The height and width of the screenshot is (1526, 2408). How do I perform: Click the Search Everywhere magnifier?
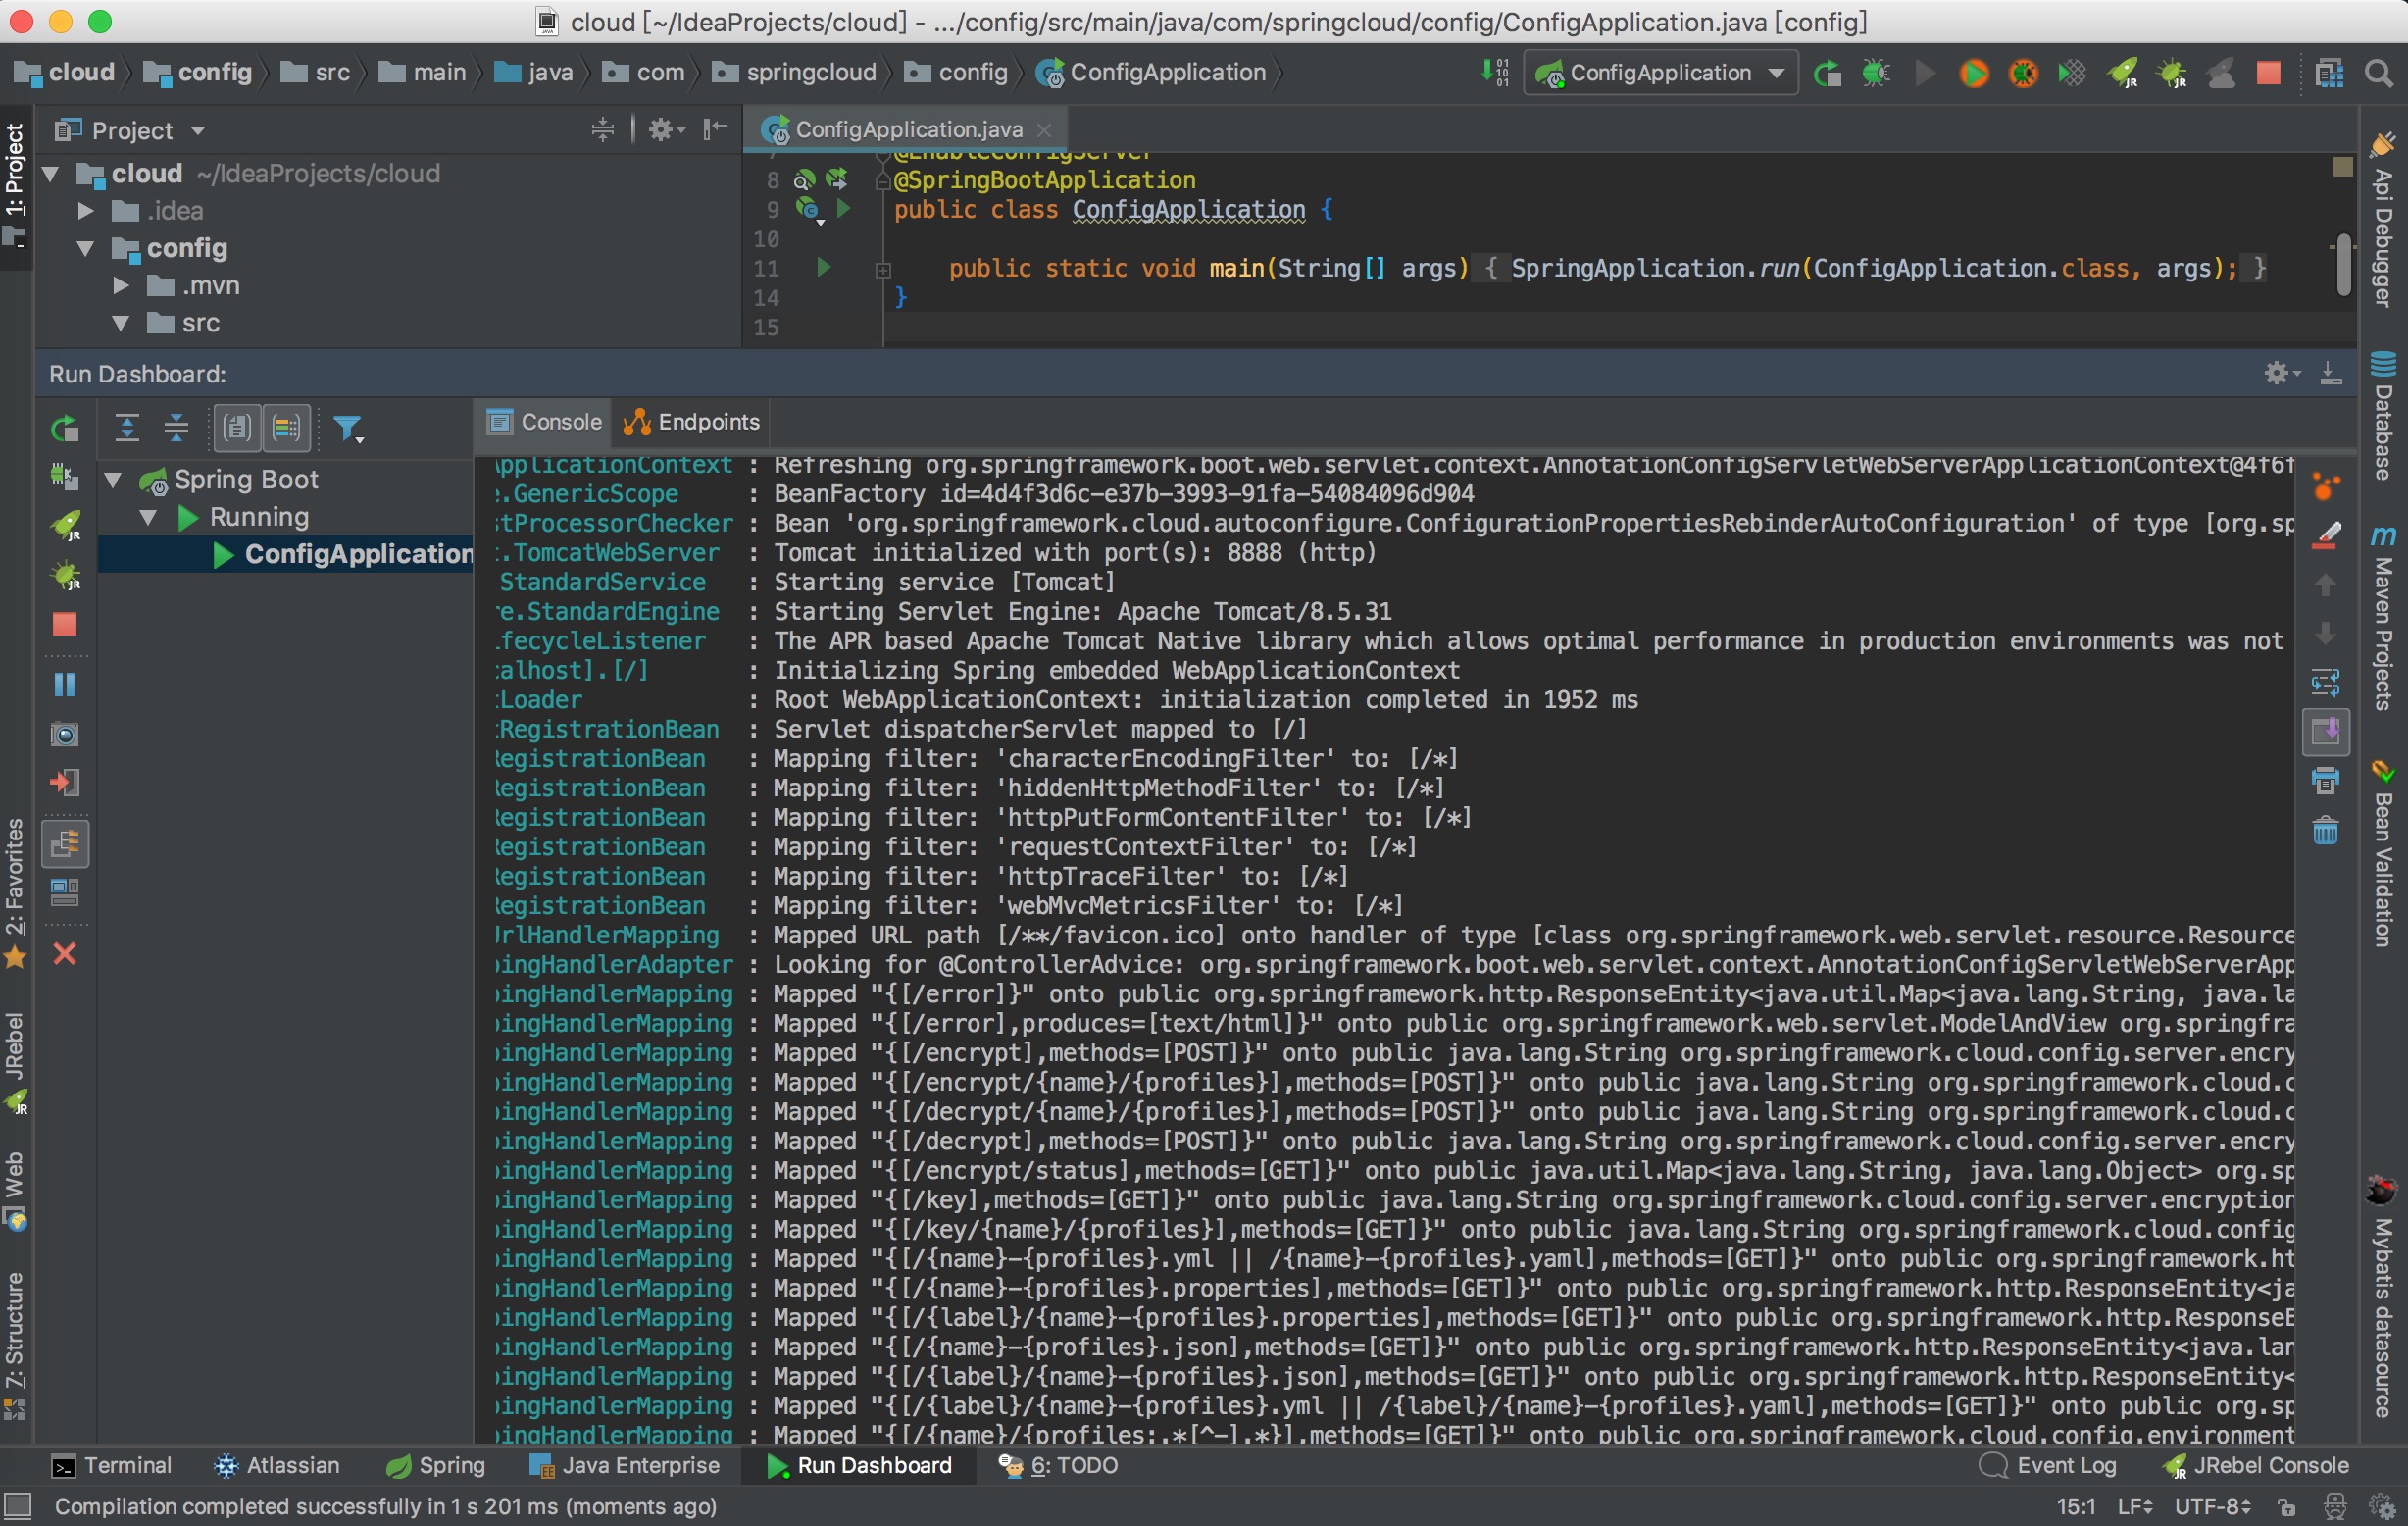(2378, 73)
